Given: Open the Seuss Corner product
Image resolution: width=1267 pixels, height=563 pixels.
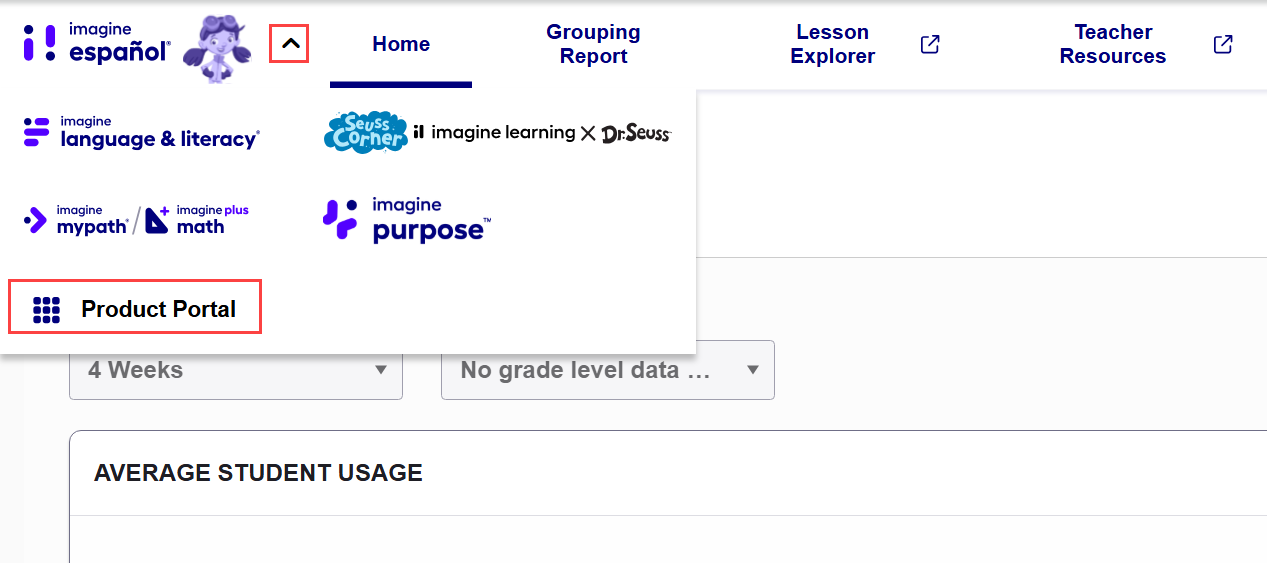Looking at the screenshot, I should pyautogui.click(x=365, y=132).
